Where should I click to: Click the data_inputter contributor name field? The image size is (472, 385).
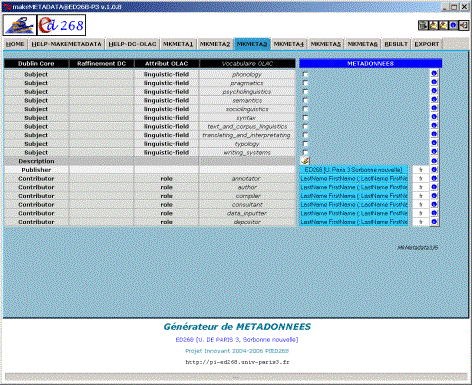[354, 213]
